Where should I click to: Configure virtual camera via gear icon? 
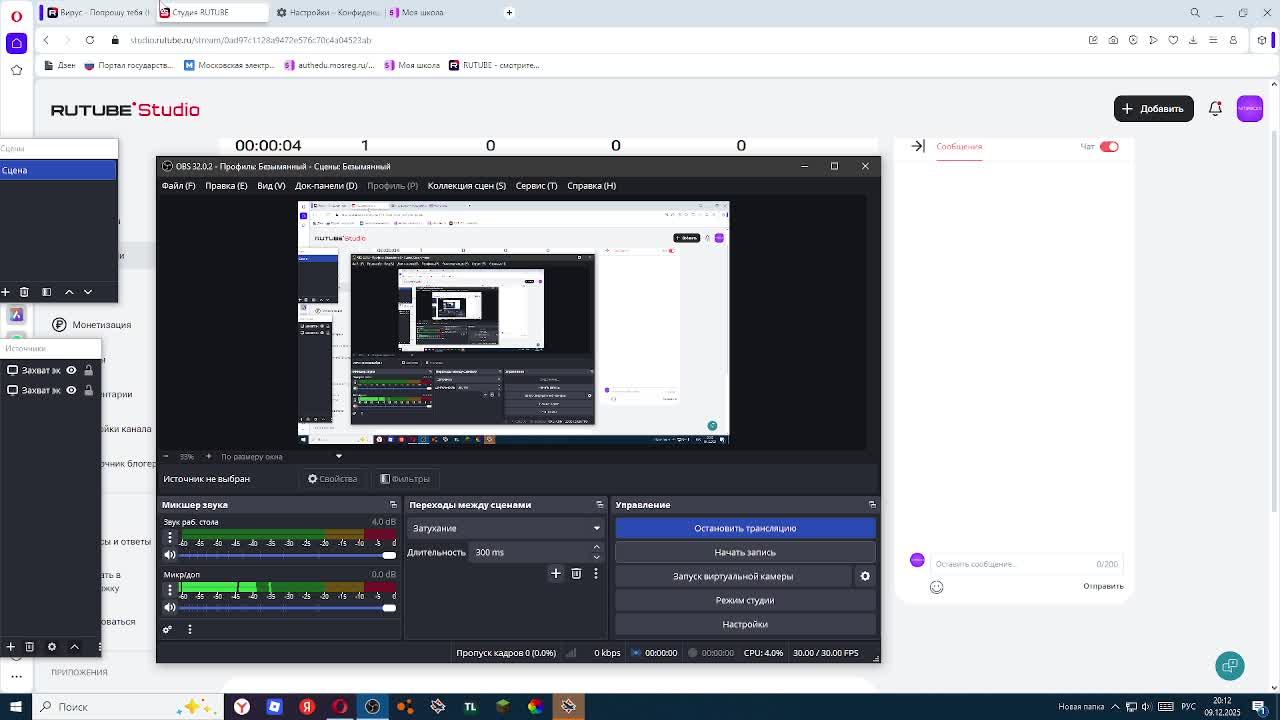865,576
